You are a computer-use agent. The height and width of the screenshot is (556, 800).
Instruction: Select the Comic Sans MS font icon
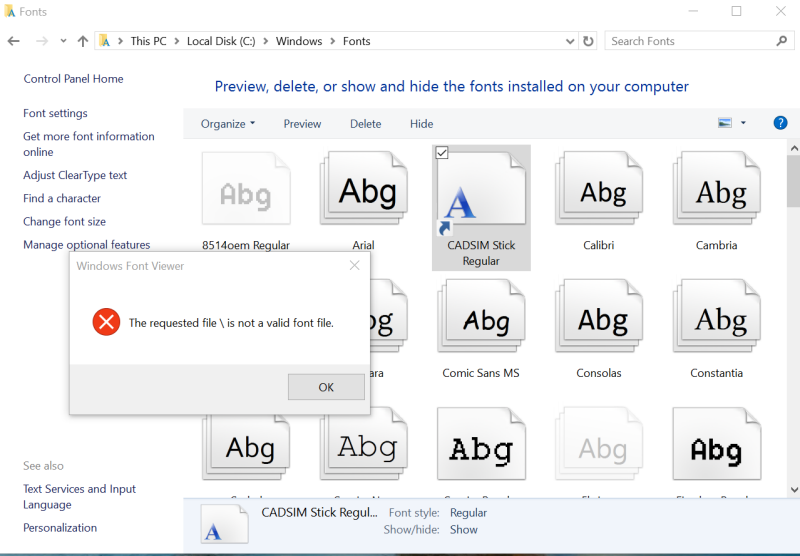tap(481, 316)
